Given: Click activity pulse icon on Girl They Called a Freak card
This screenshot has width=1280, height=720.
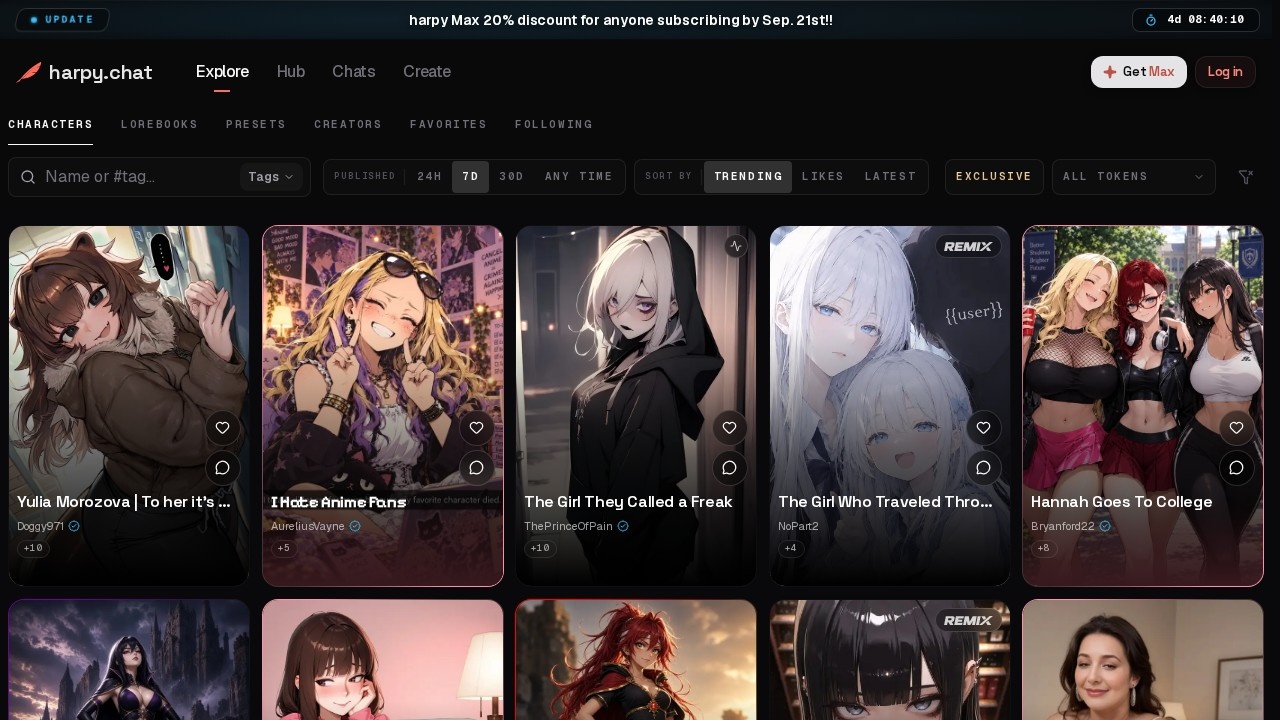Looking at the screenshot, I should [x=736, y=246].
